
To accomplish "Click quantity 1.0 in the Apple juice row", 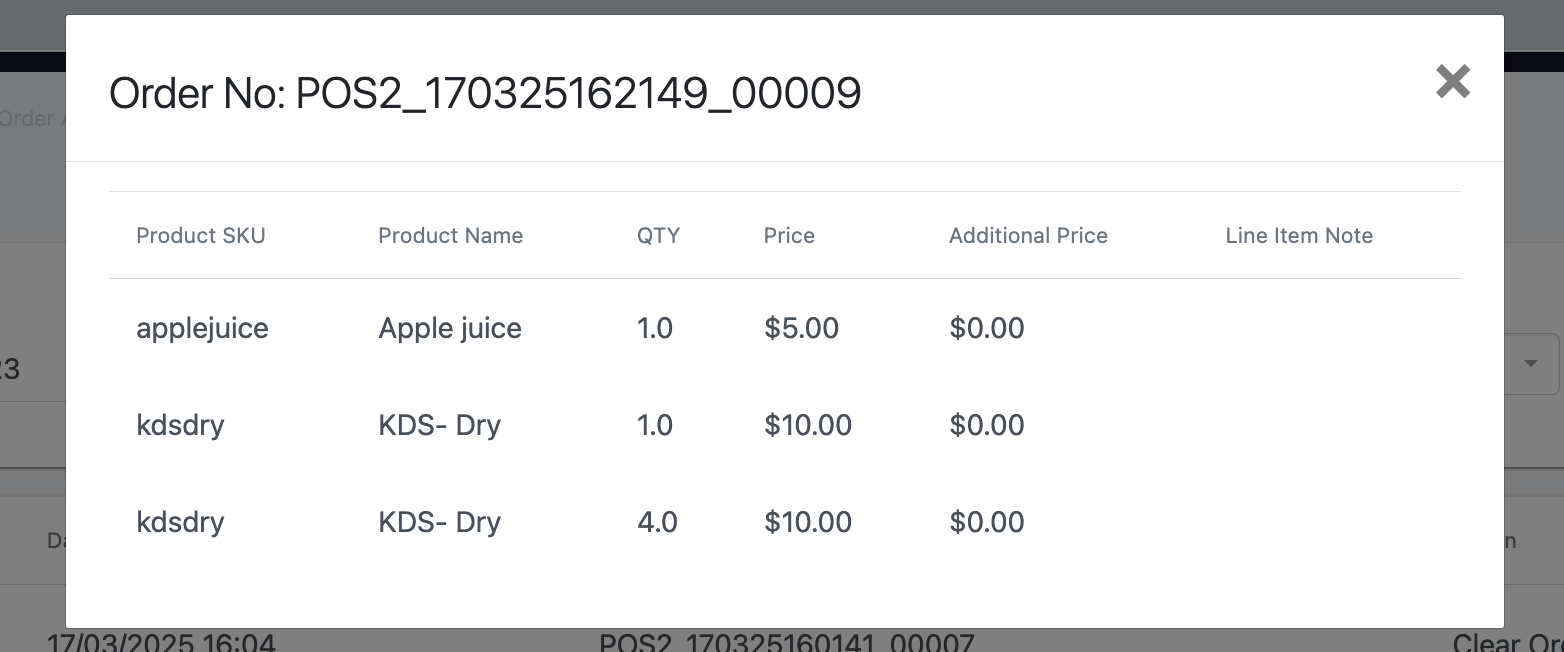I will (x=655, y=328).
